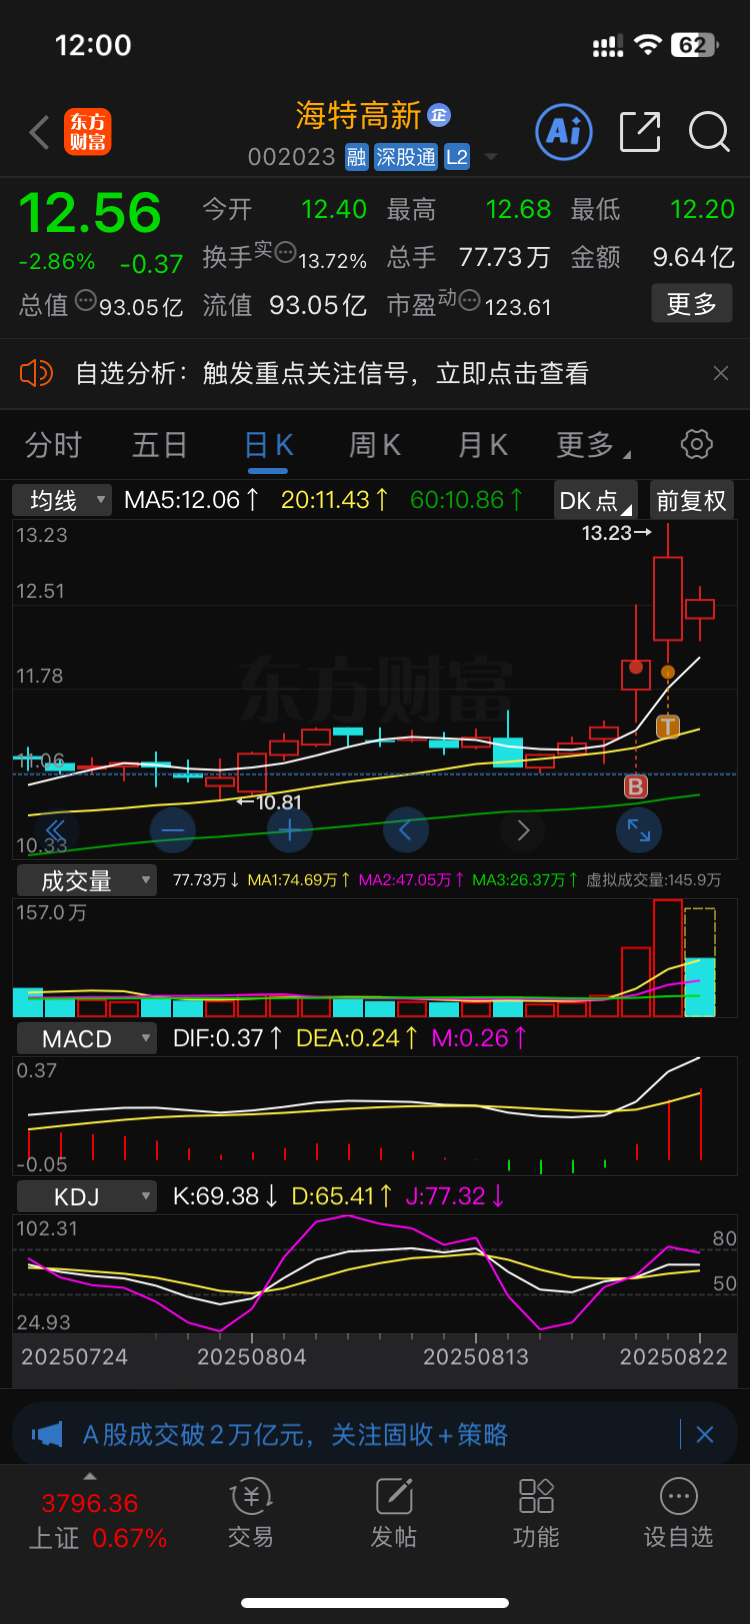Tap the 深股通 tag

[x=405, y=157]
